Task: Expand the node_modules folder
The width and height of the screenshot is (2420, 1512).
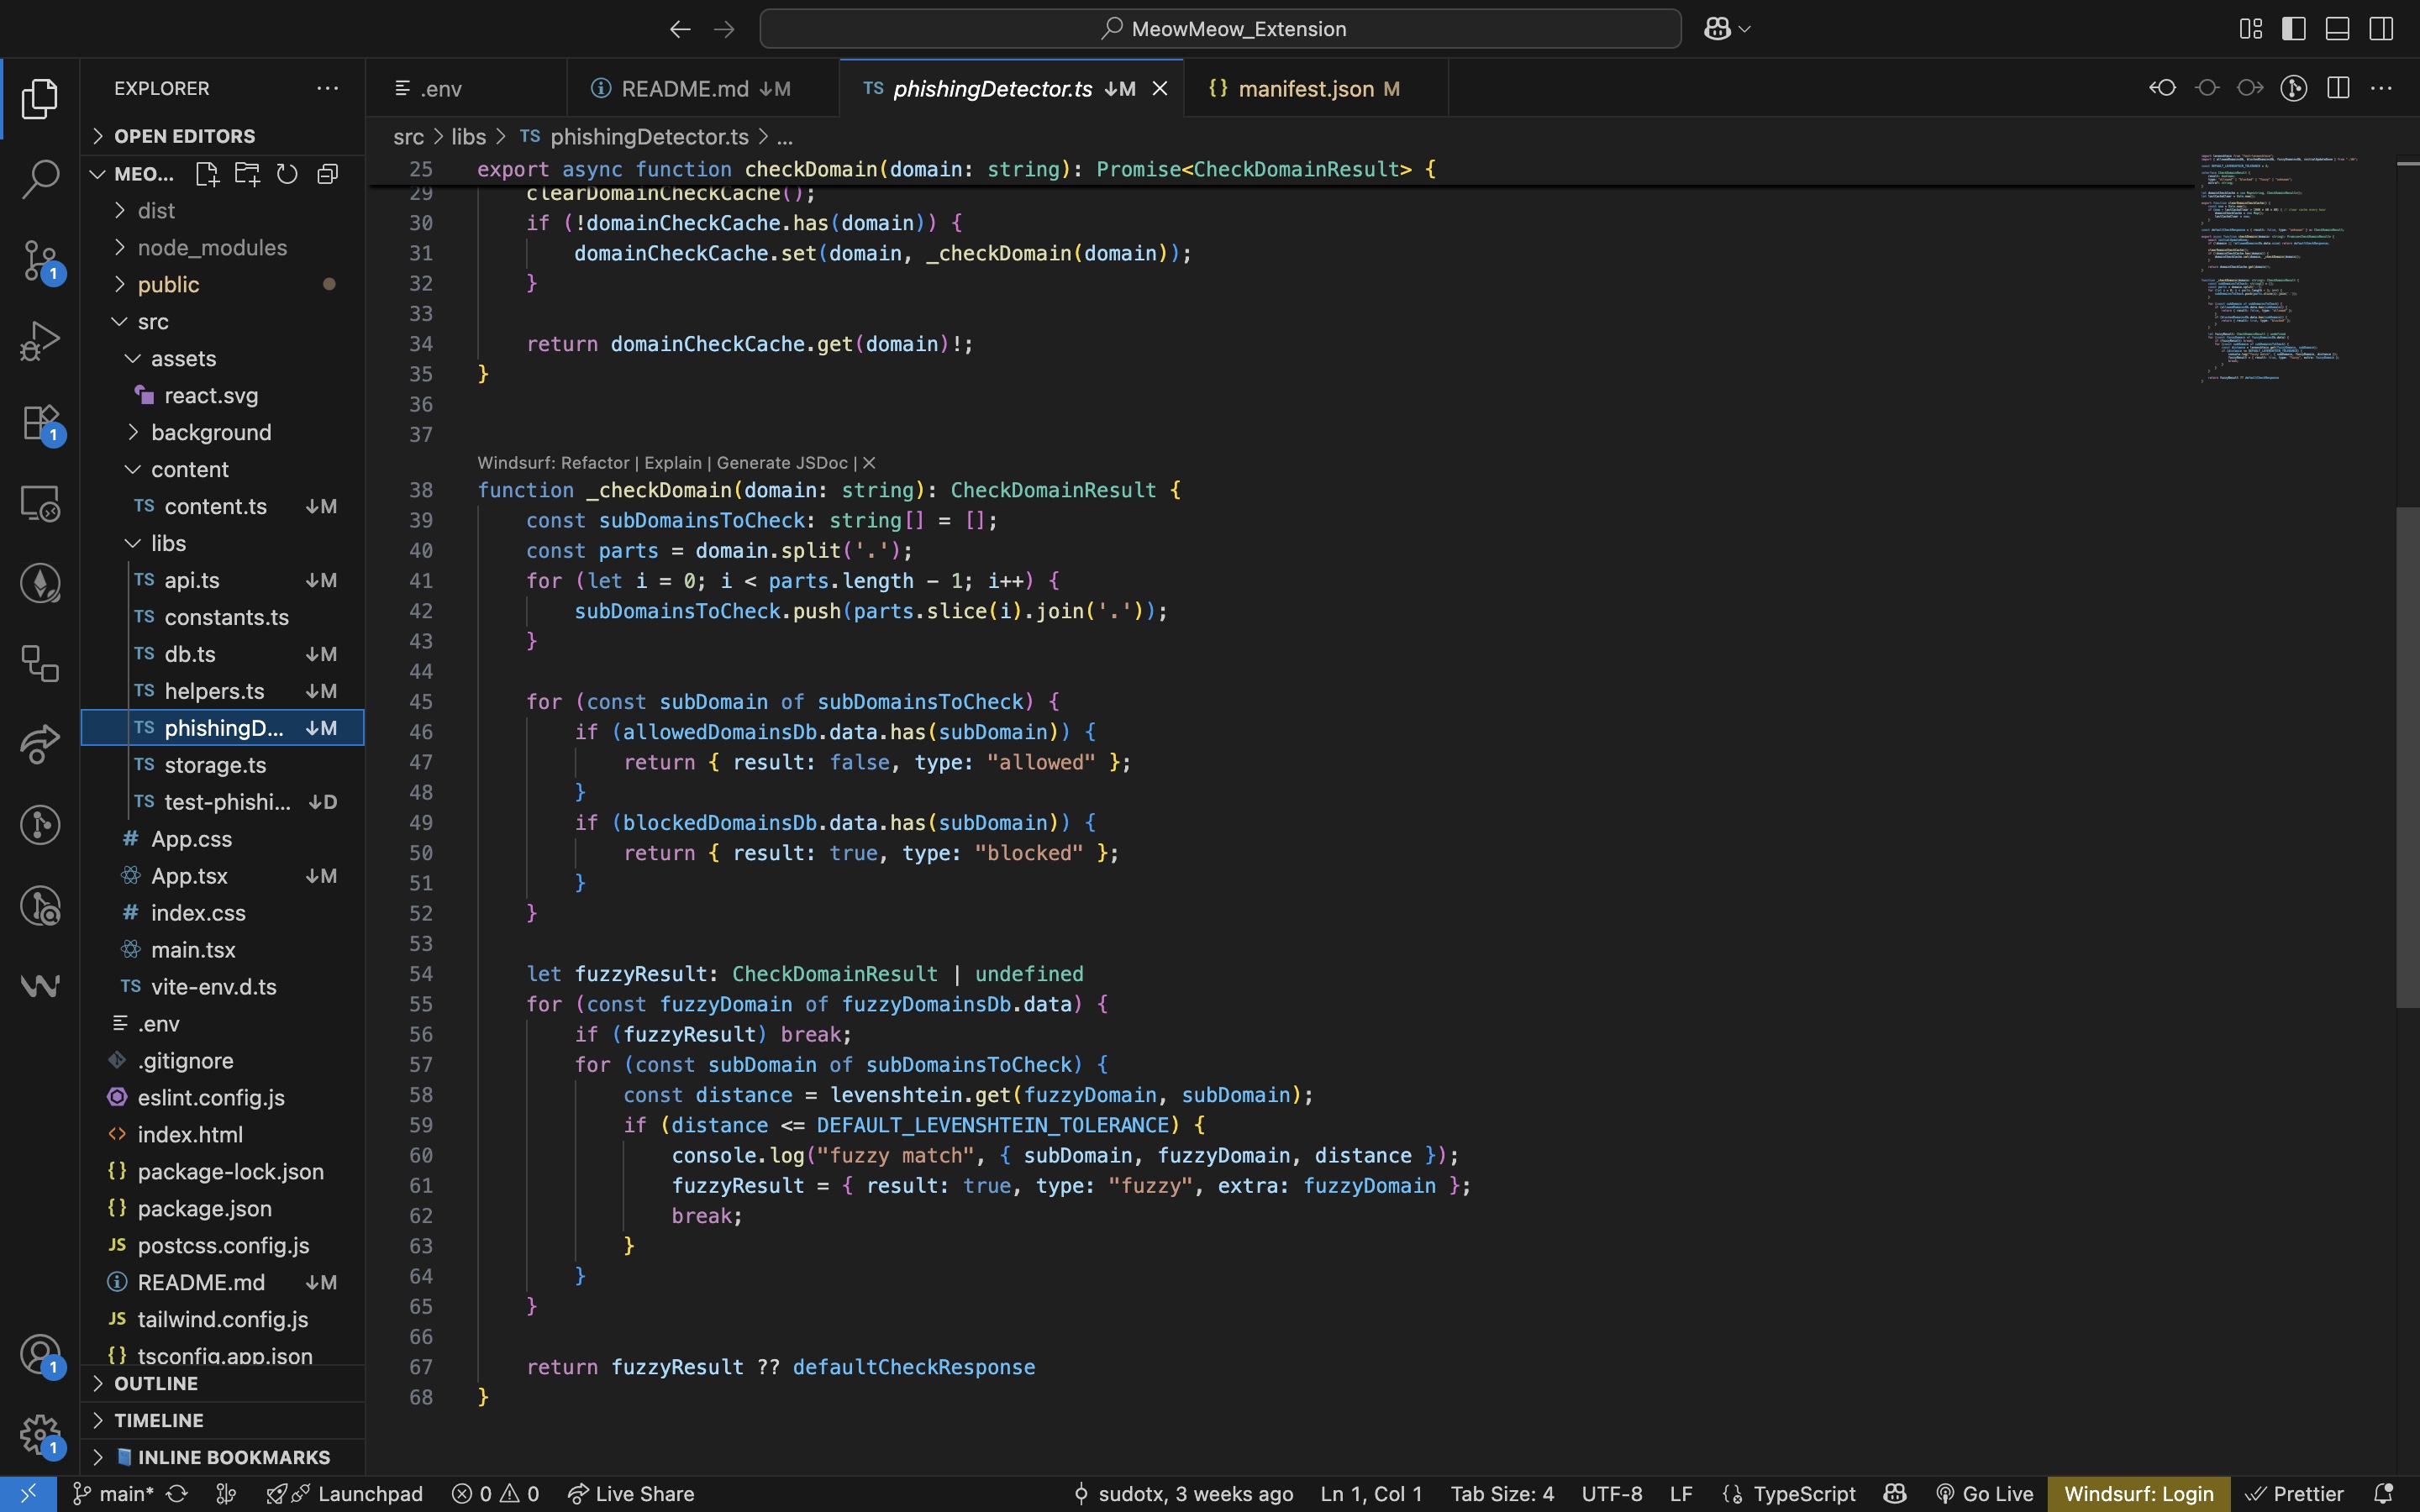Action: pos(212,247)
